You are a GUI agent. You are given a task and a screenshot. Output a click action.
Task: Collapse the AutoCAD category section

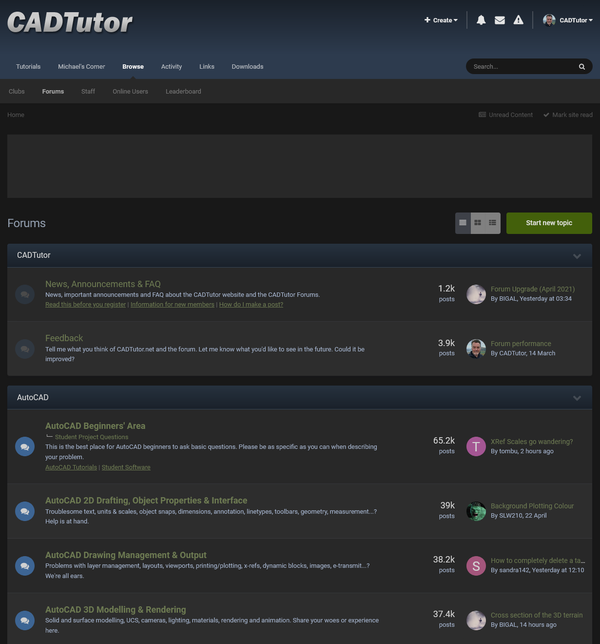pyautogui.click(x=577, y=398)
